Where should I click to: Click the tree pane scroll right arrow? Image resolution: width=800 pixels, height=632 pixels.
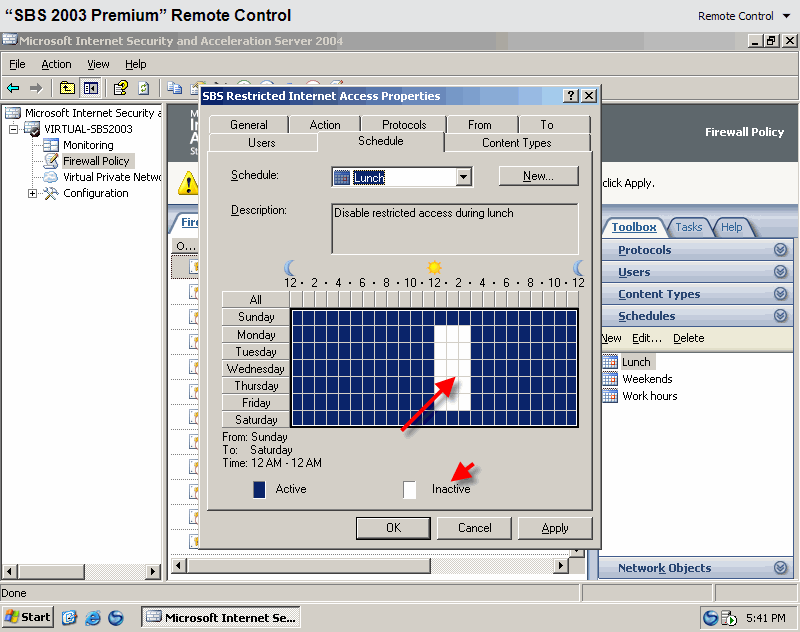click(152, 571)
